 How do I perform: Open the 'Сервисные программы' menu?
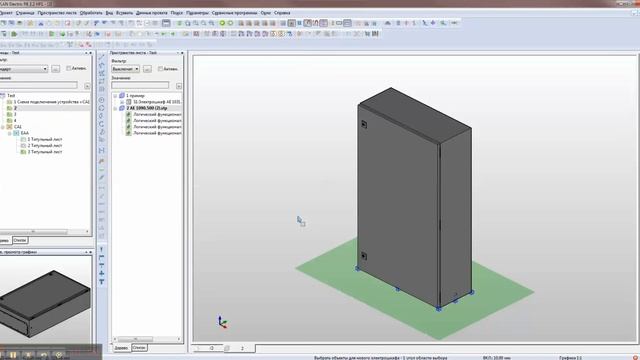[x=234, y=13]
